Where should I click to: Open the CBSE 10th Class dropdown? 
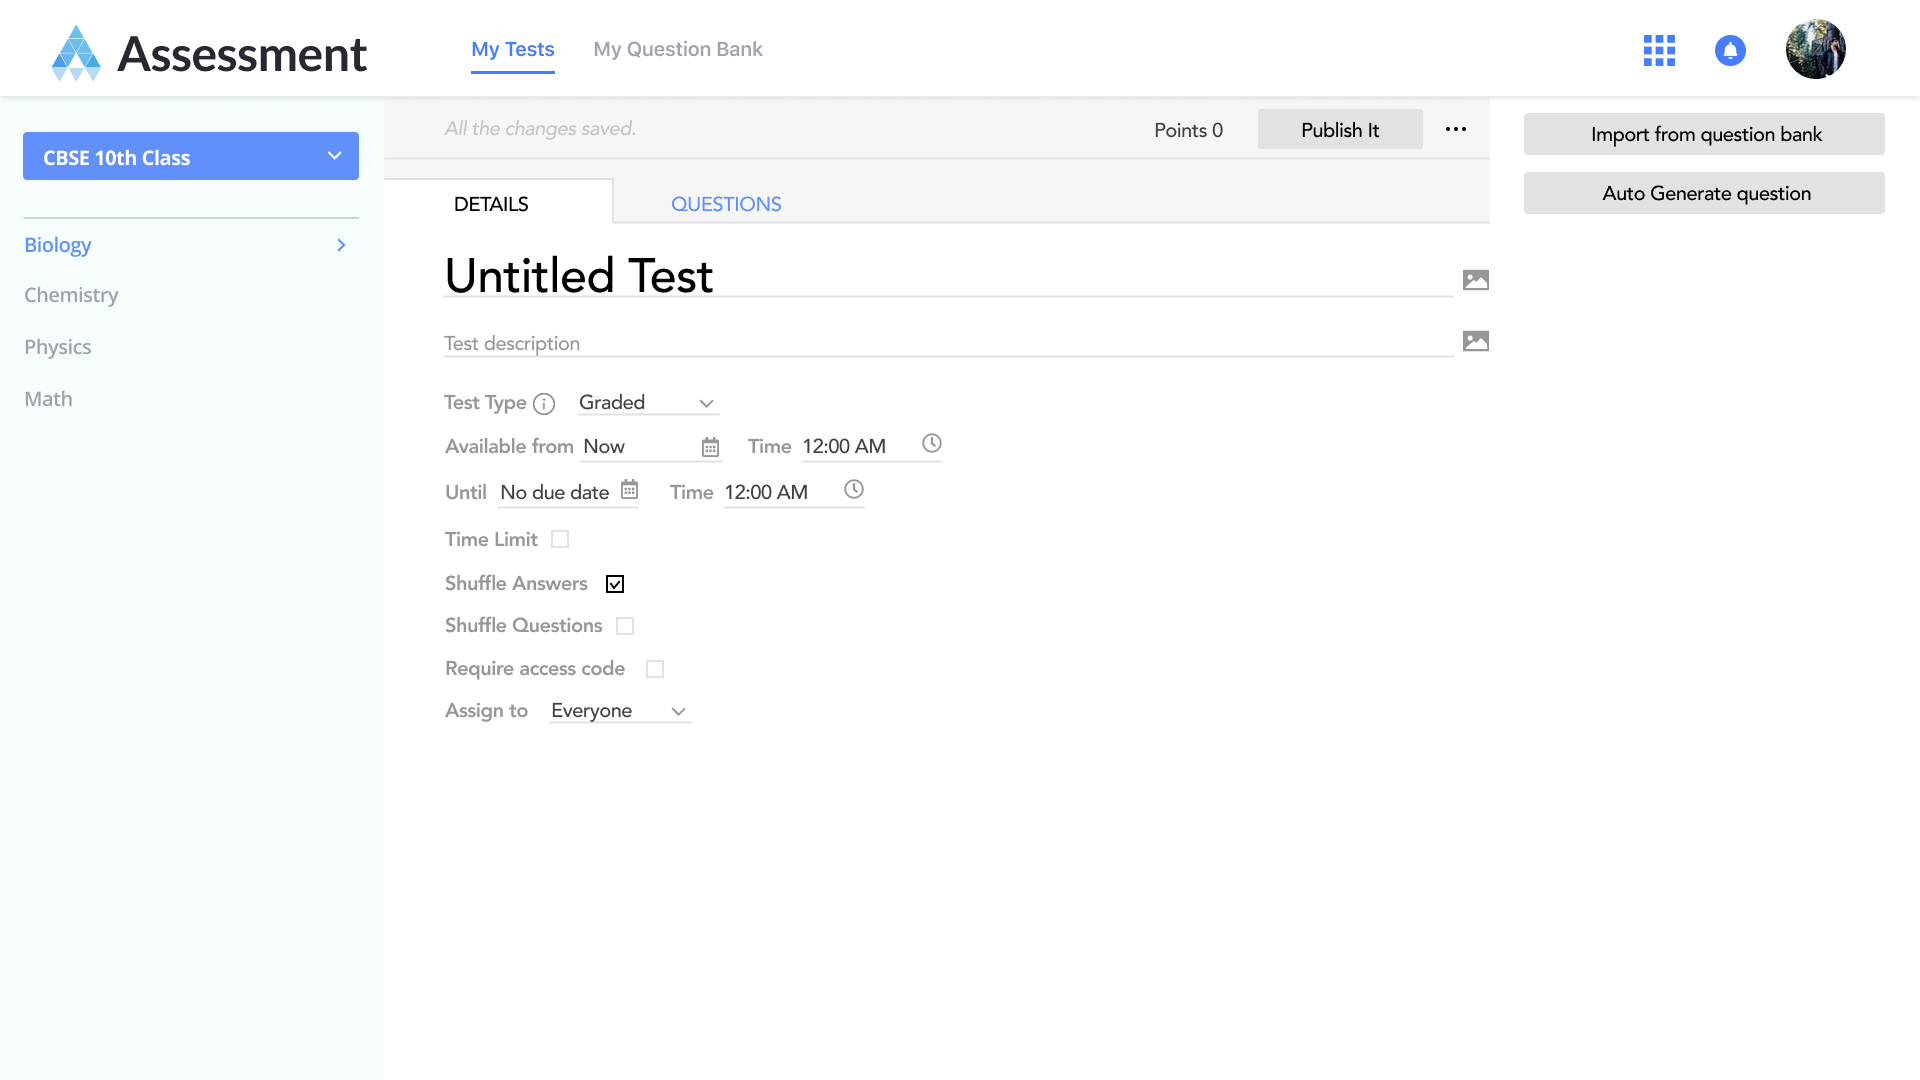(191, 157)
